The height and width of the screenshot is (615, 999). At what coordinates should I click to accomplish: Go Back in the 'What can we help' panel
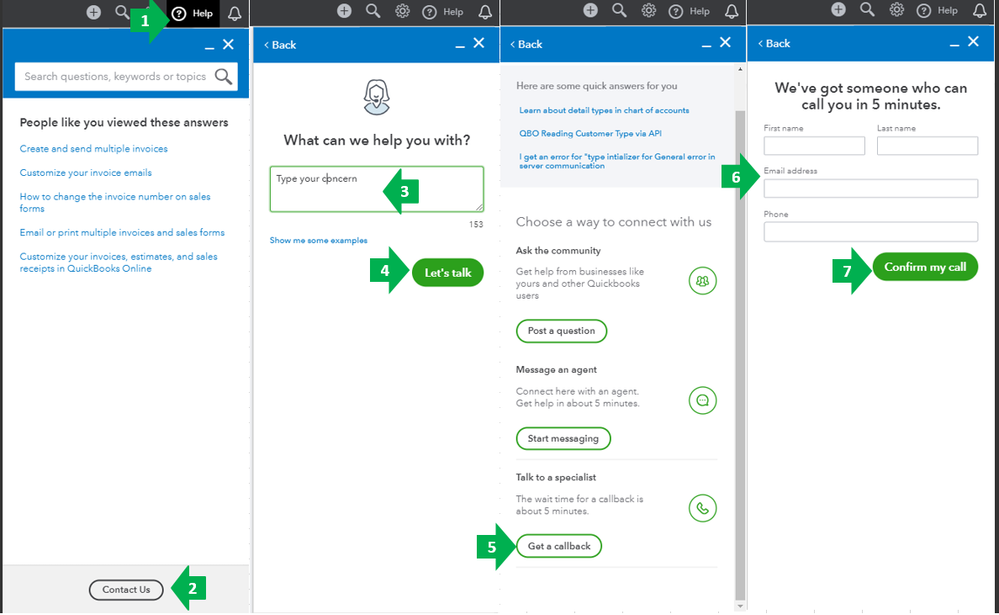[x=280, y=45]
